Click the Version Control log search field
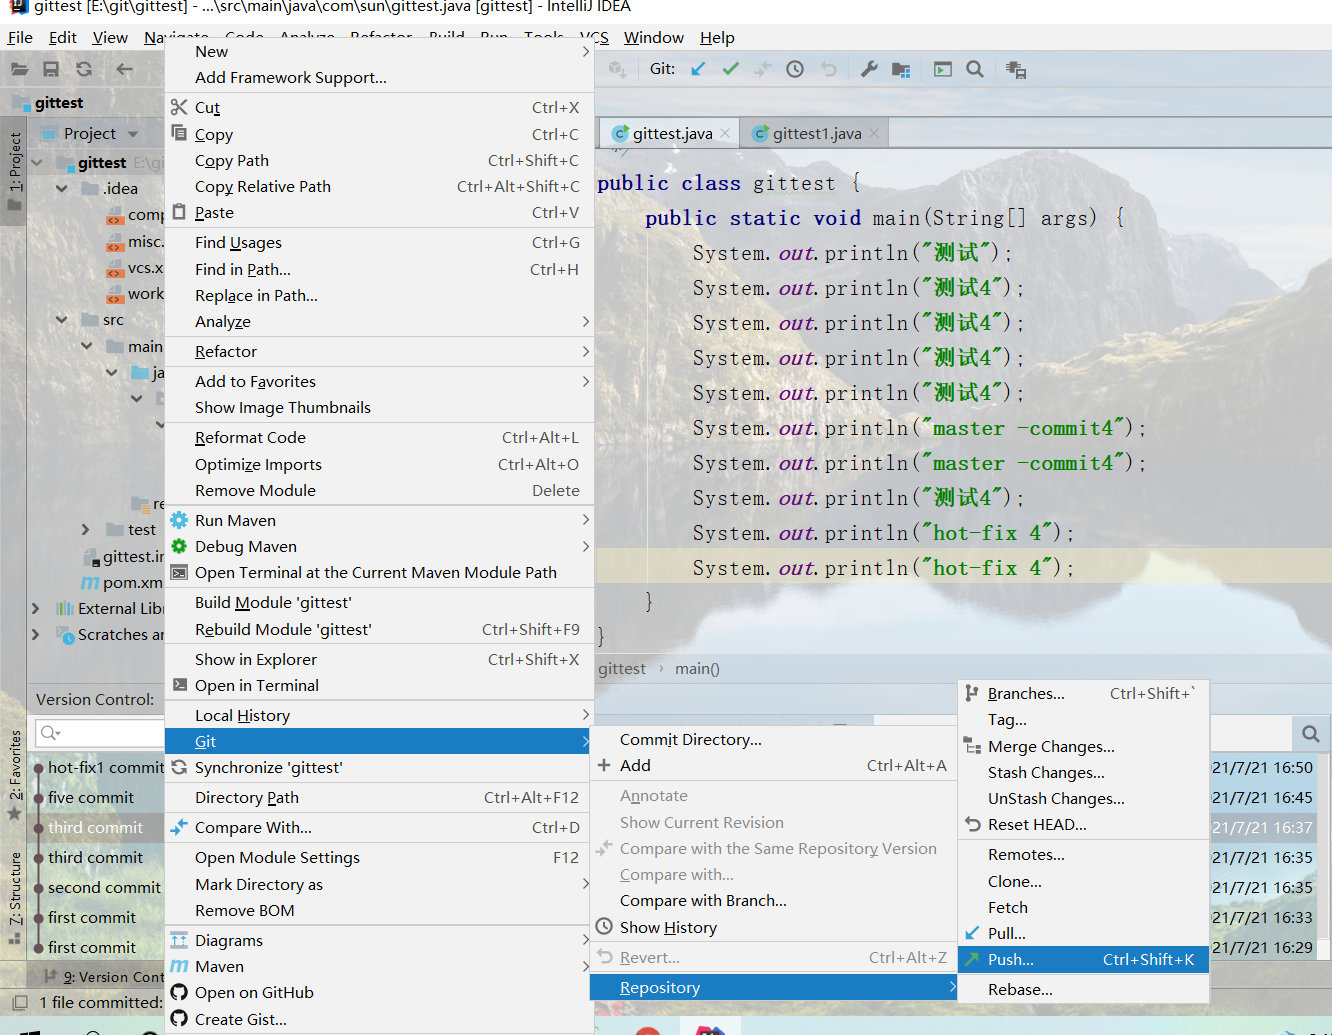 click(99, 733)
